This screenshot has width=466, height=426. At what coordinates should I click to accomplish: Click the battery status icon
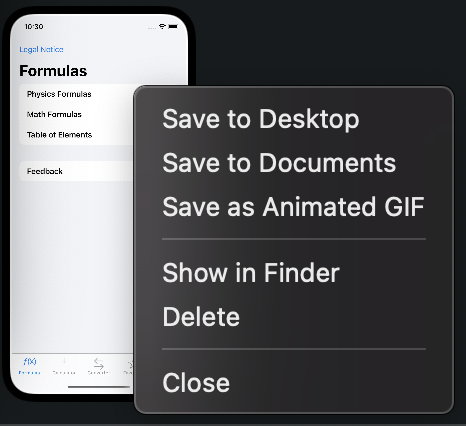pos(173,26)
